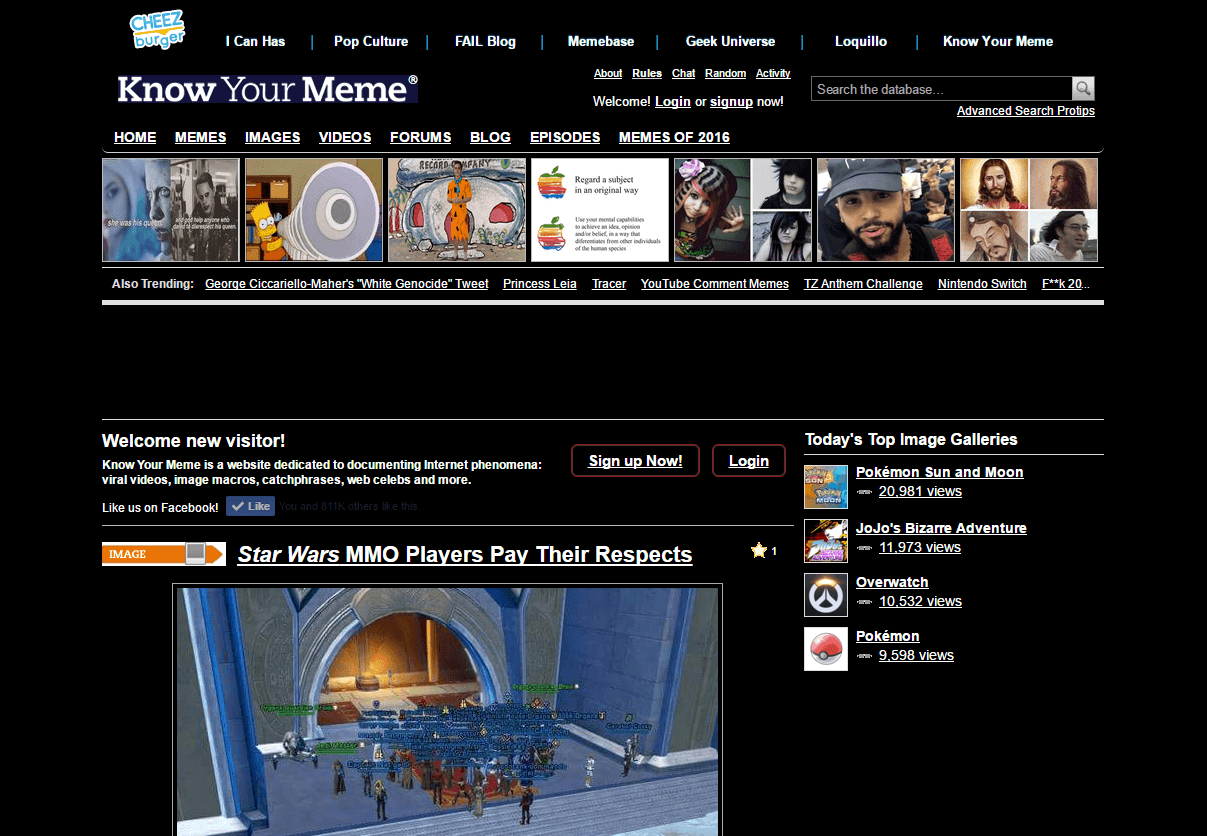Open the 'she was his queen' thumbnail
This screenshot has width=1207, height=836.
point(171,210)
